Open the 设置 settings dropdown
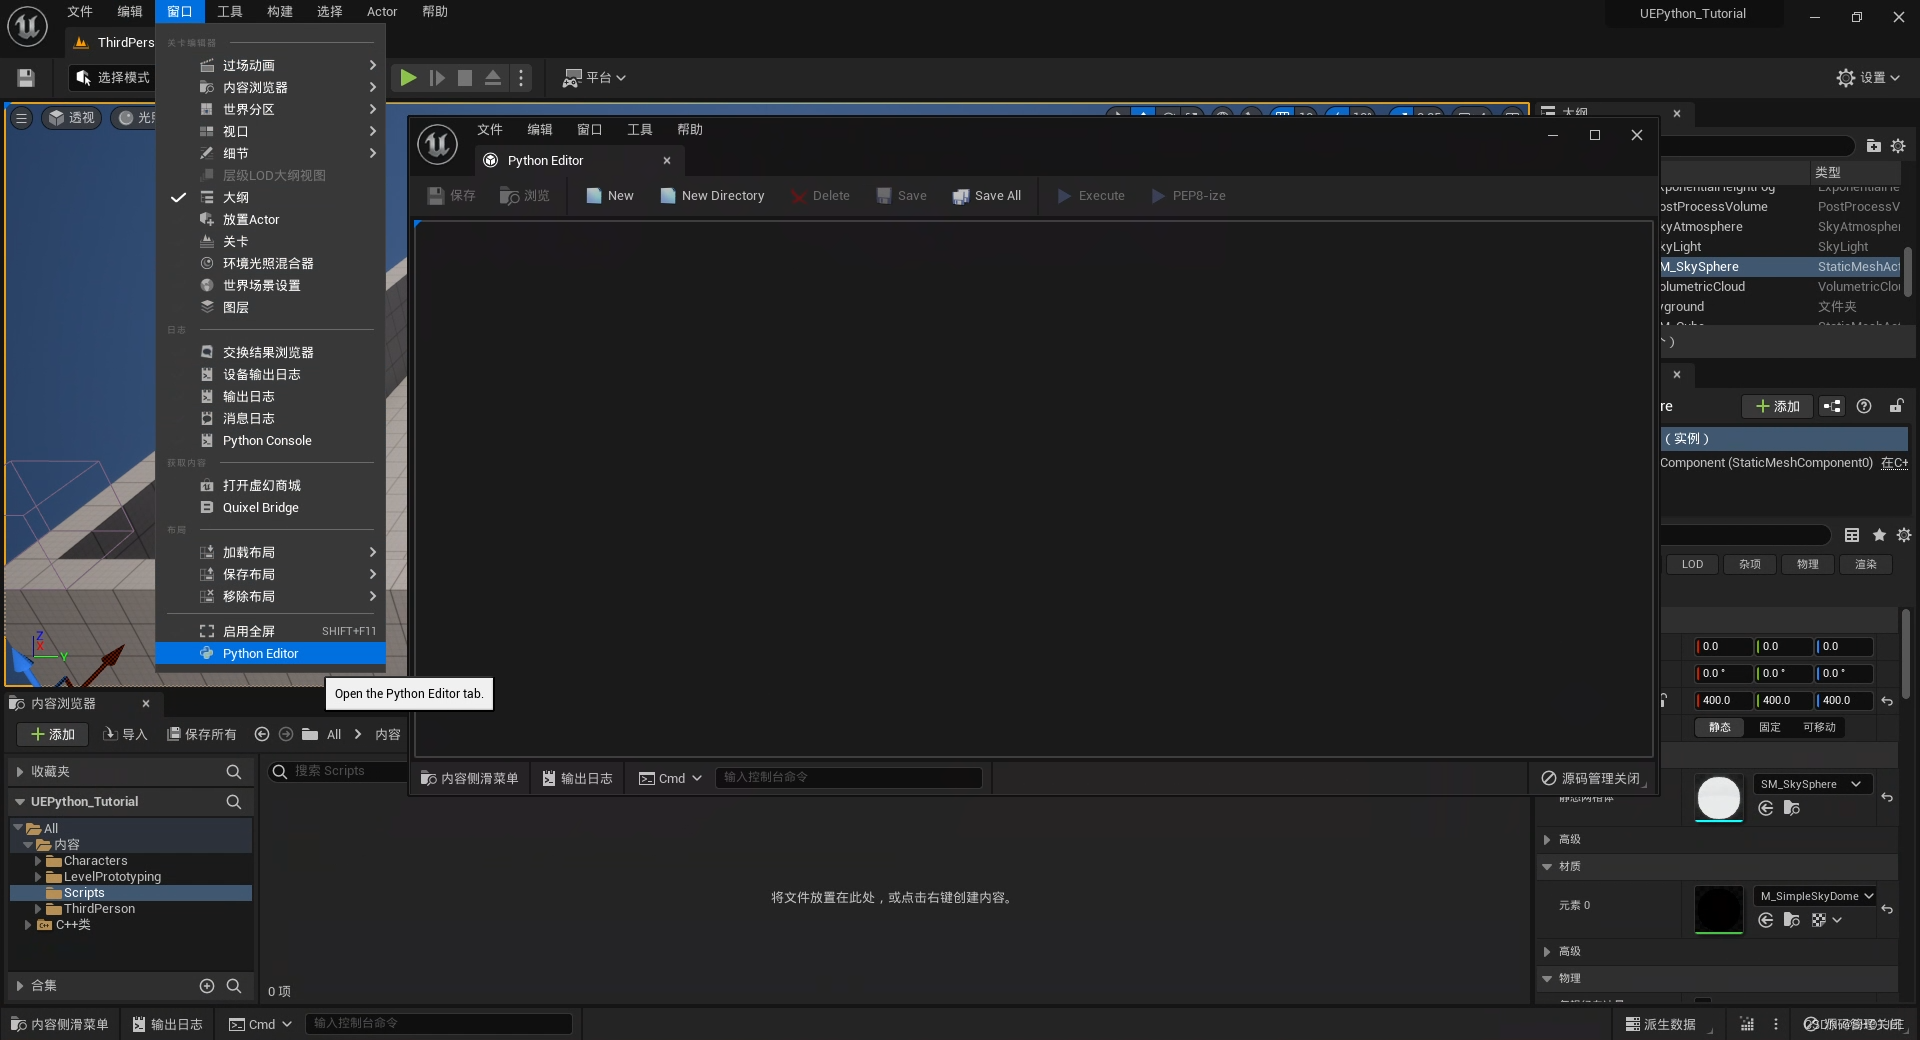The width and height of the screenshot is (1920, 1040). [x=1868, y=78]
